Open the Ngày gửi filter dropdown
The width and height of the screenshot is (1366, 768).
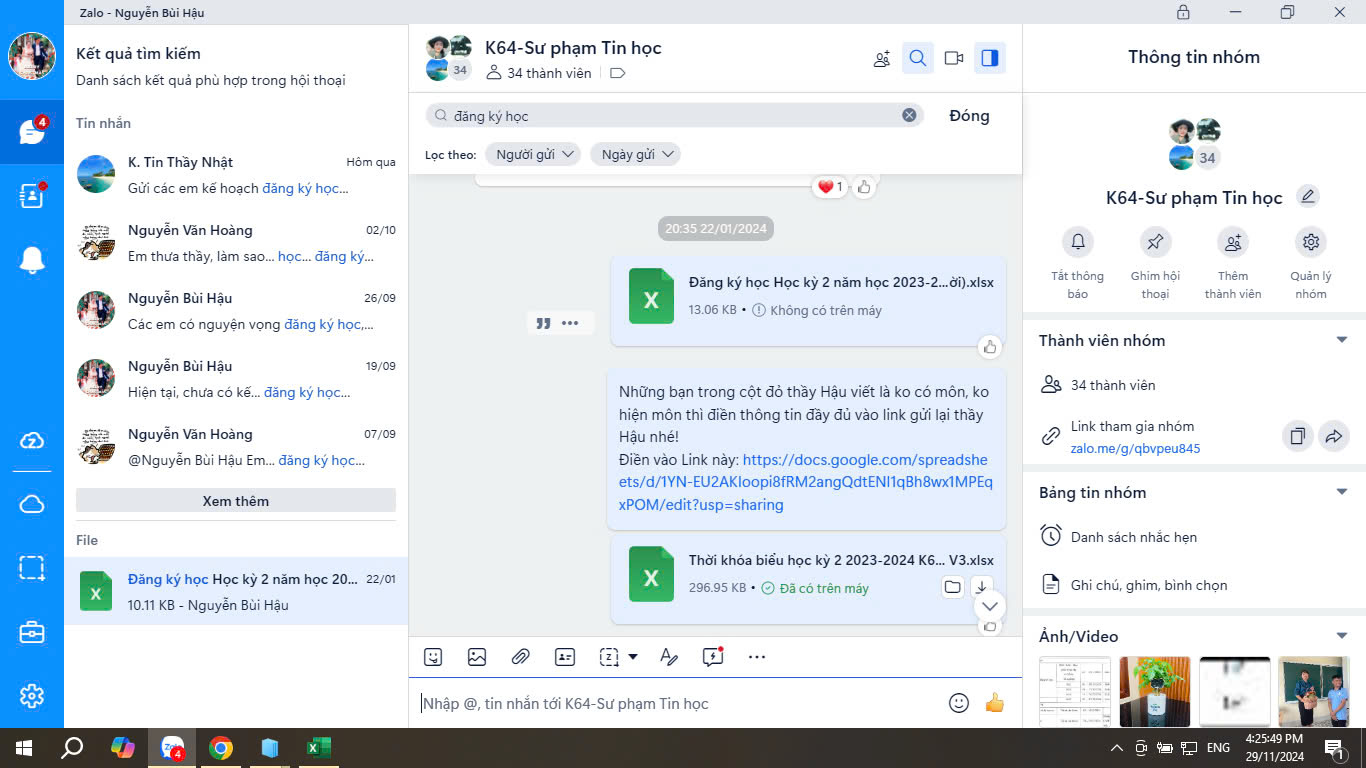635,154
